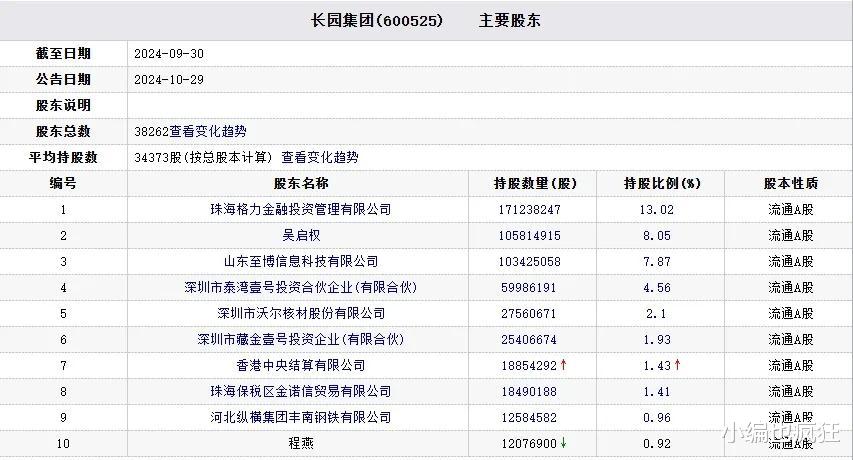Click holding ratio 1.93
Screen dimensions: 853x460
tap(657, 340)
